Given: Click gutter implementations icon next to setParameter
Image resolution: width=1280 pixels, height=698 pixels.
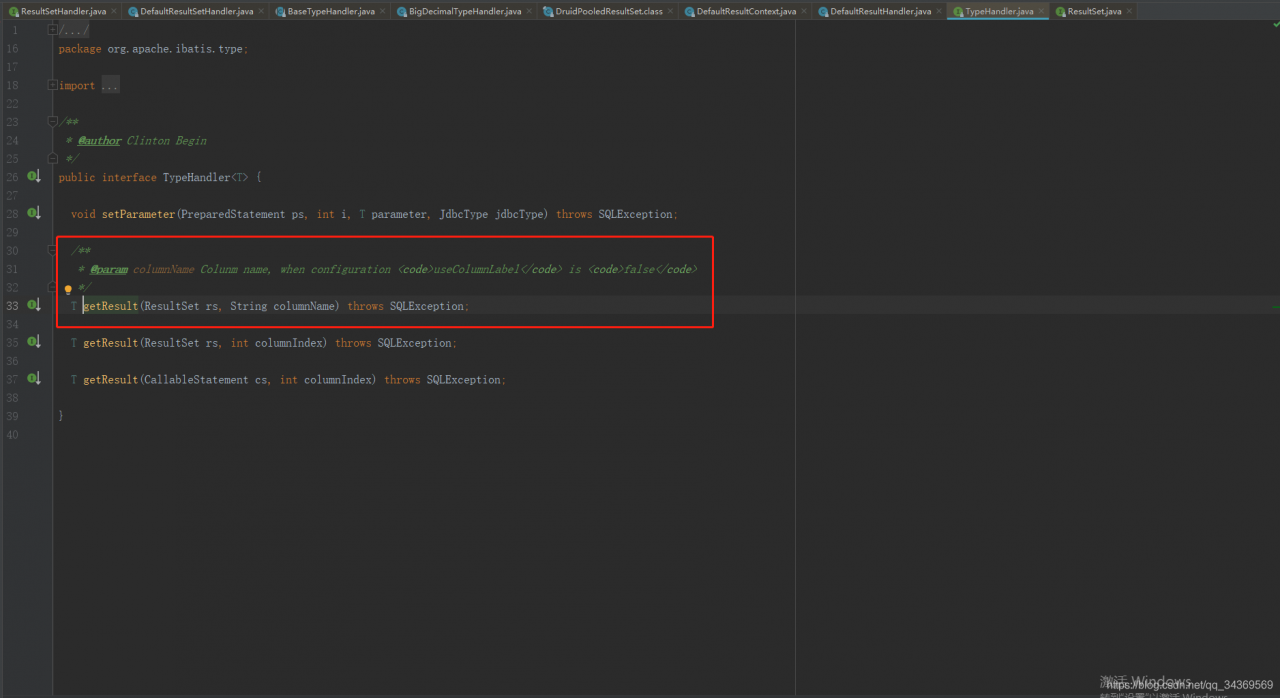Looking at the screenshot, I should tap(33, 213).
